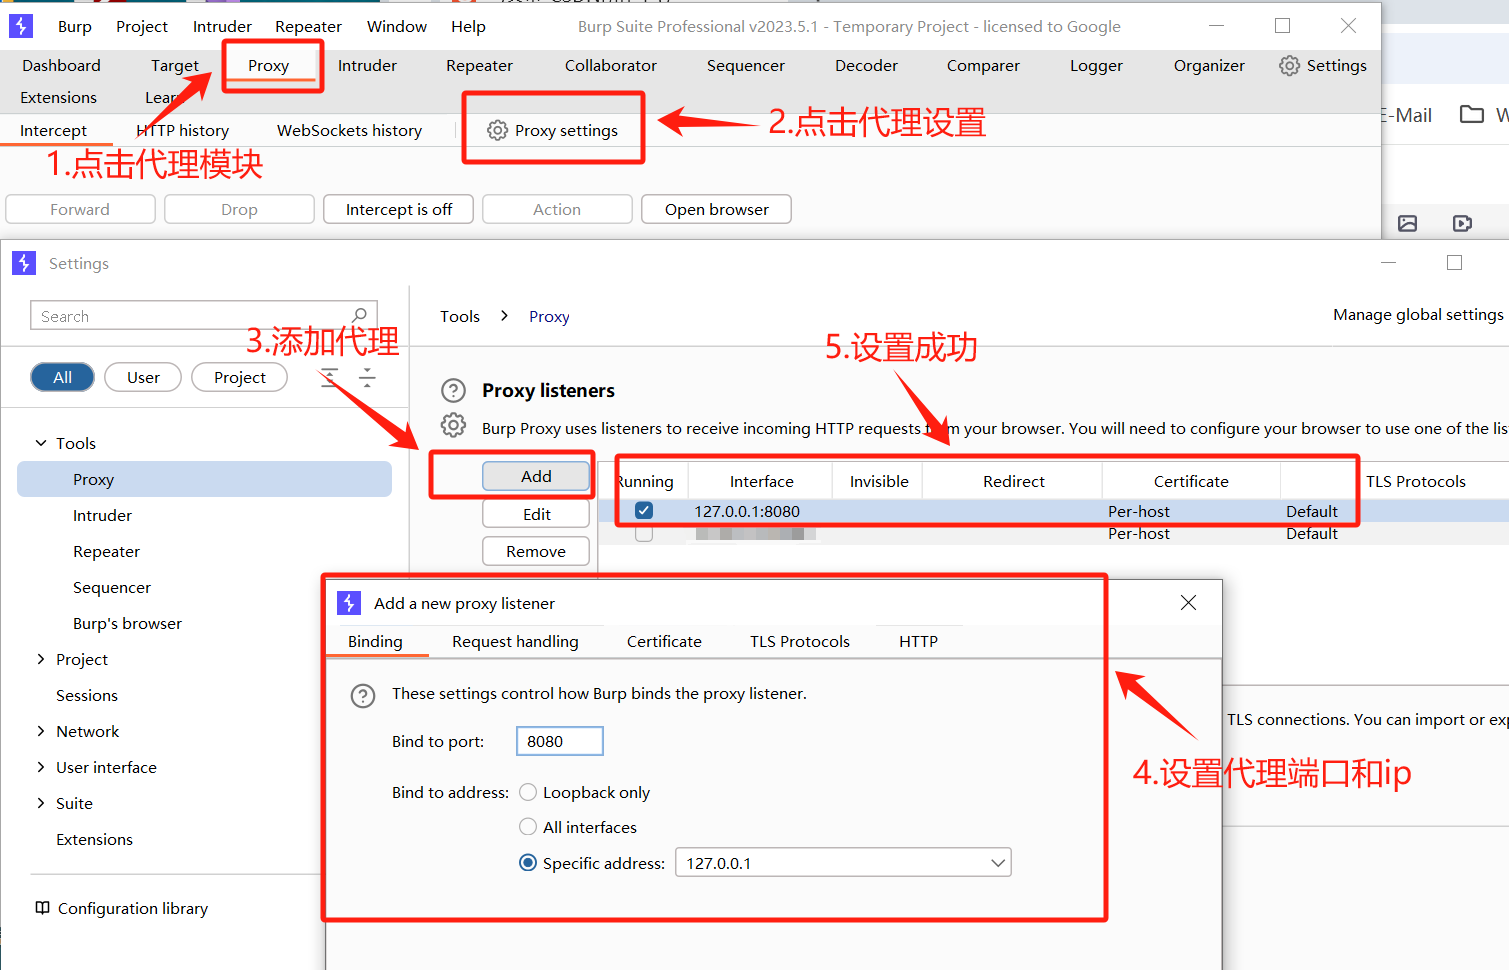
Task: Click the Bind to port field
Action: click(x=560, y=741)
